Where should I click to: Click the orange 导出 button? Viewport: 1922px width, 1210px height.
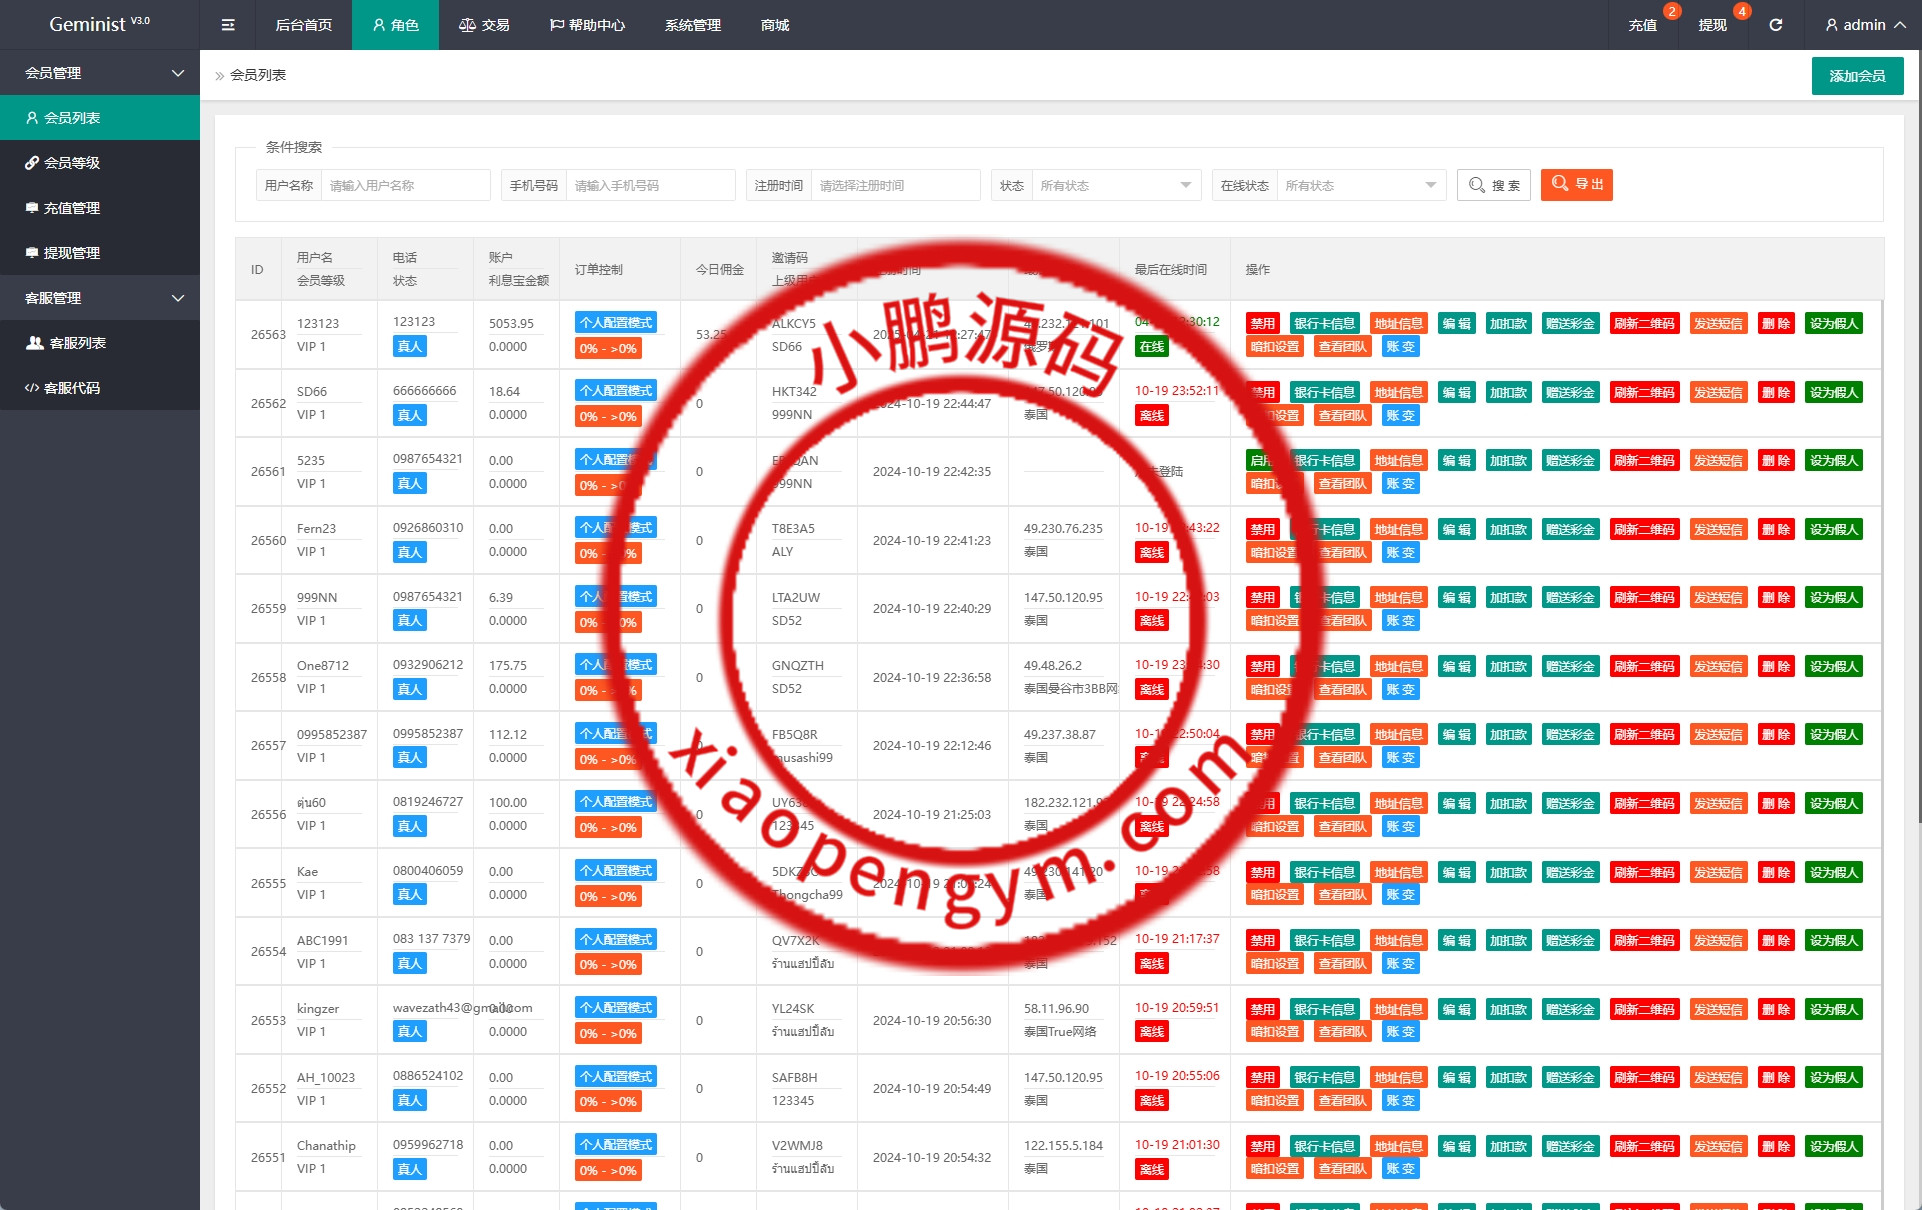point(1576,185)
